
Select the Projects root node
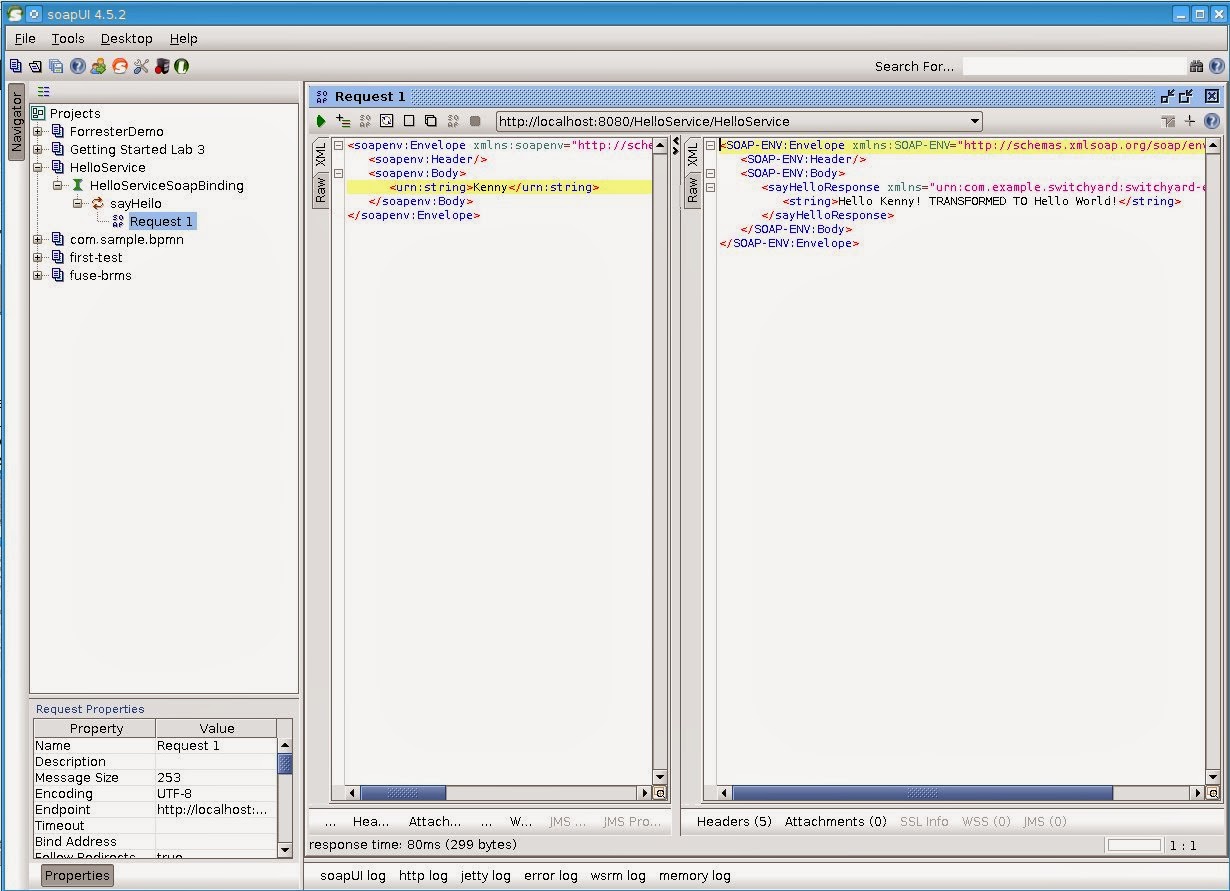[x=75, y=113]
